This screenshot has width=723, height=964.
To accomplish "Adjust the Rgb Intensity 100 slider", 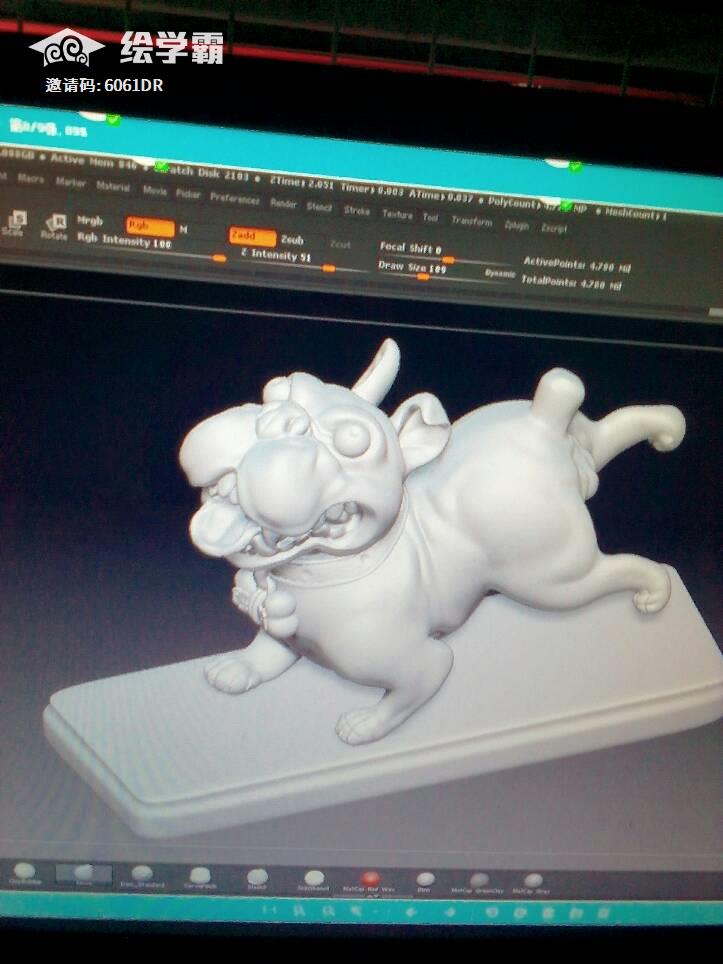I will point(151,247).
